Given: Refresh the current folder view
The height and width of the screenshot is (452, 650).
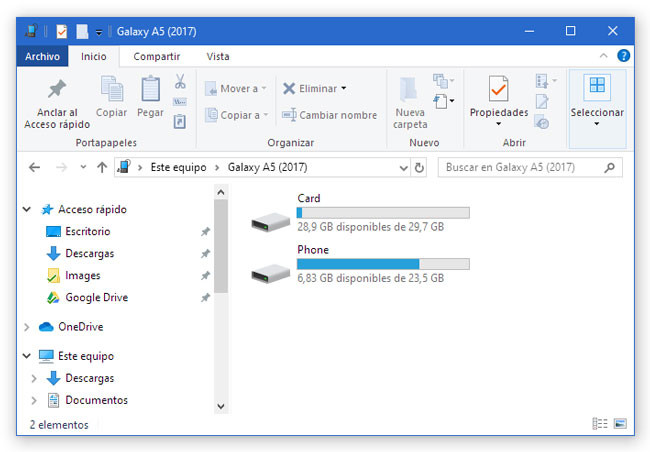Looking at the screenshot, I should tap(419, 167).
